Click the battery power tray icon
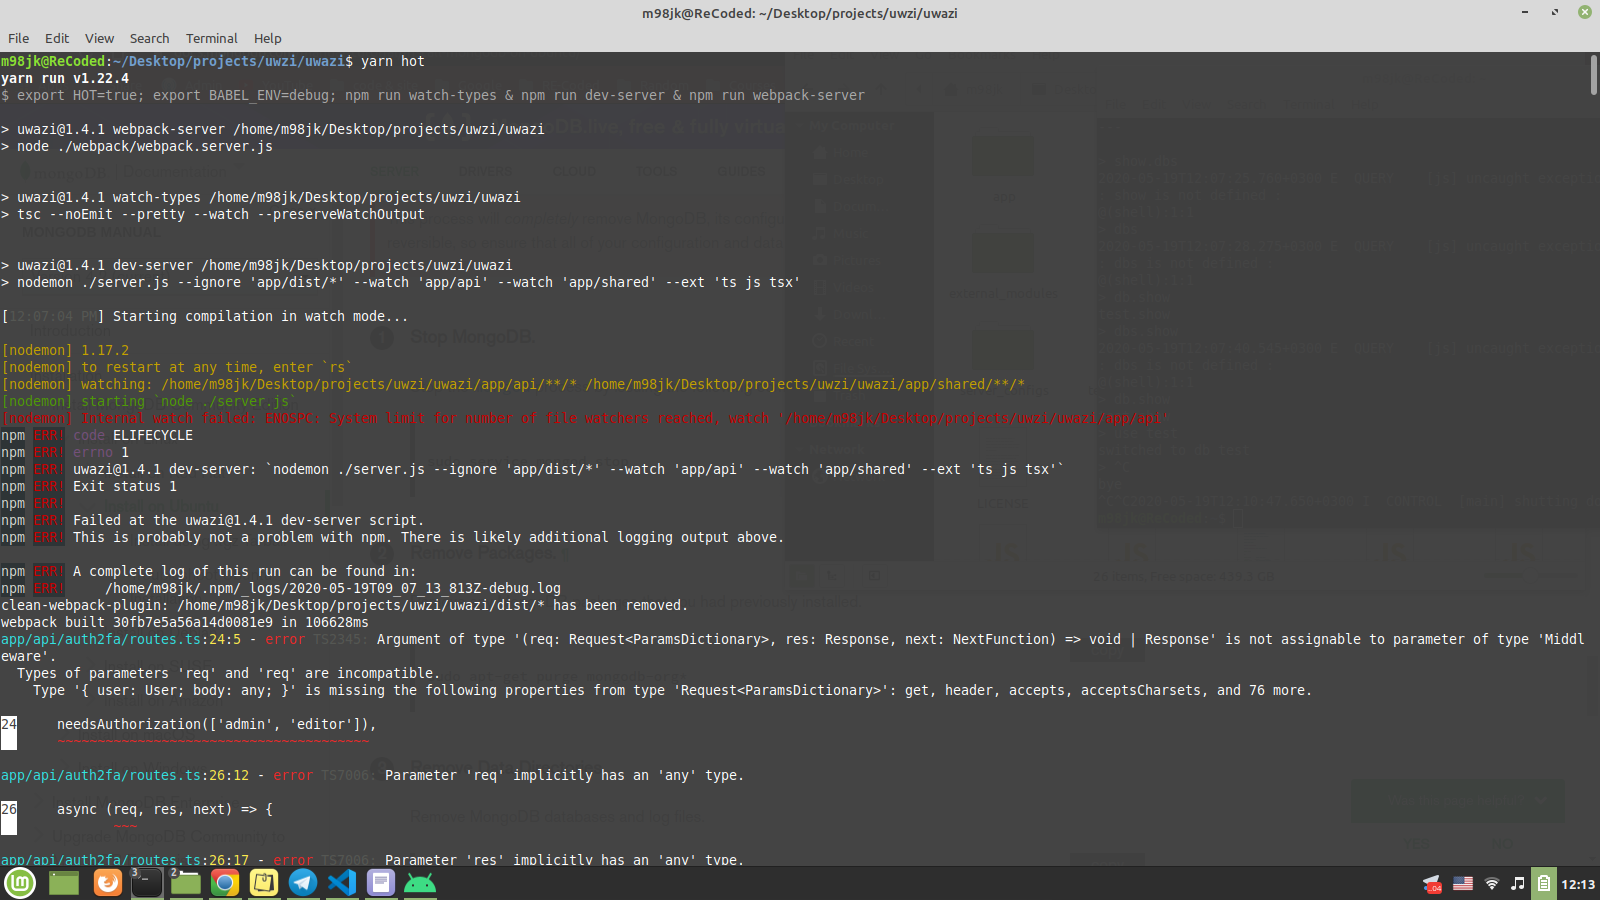 (1544, 884)
